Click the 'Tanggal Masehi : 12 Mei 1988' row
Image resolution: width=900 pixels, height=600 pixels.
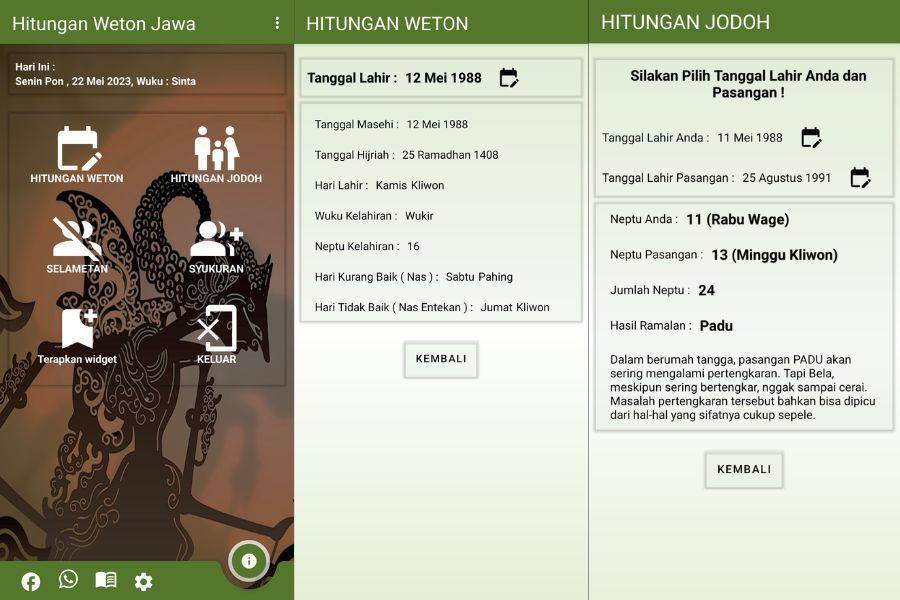click(x=391, y=125)
